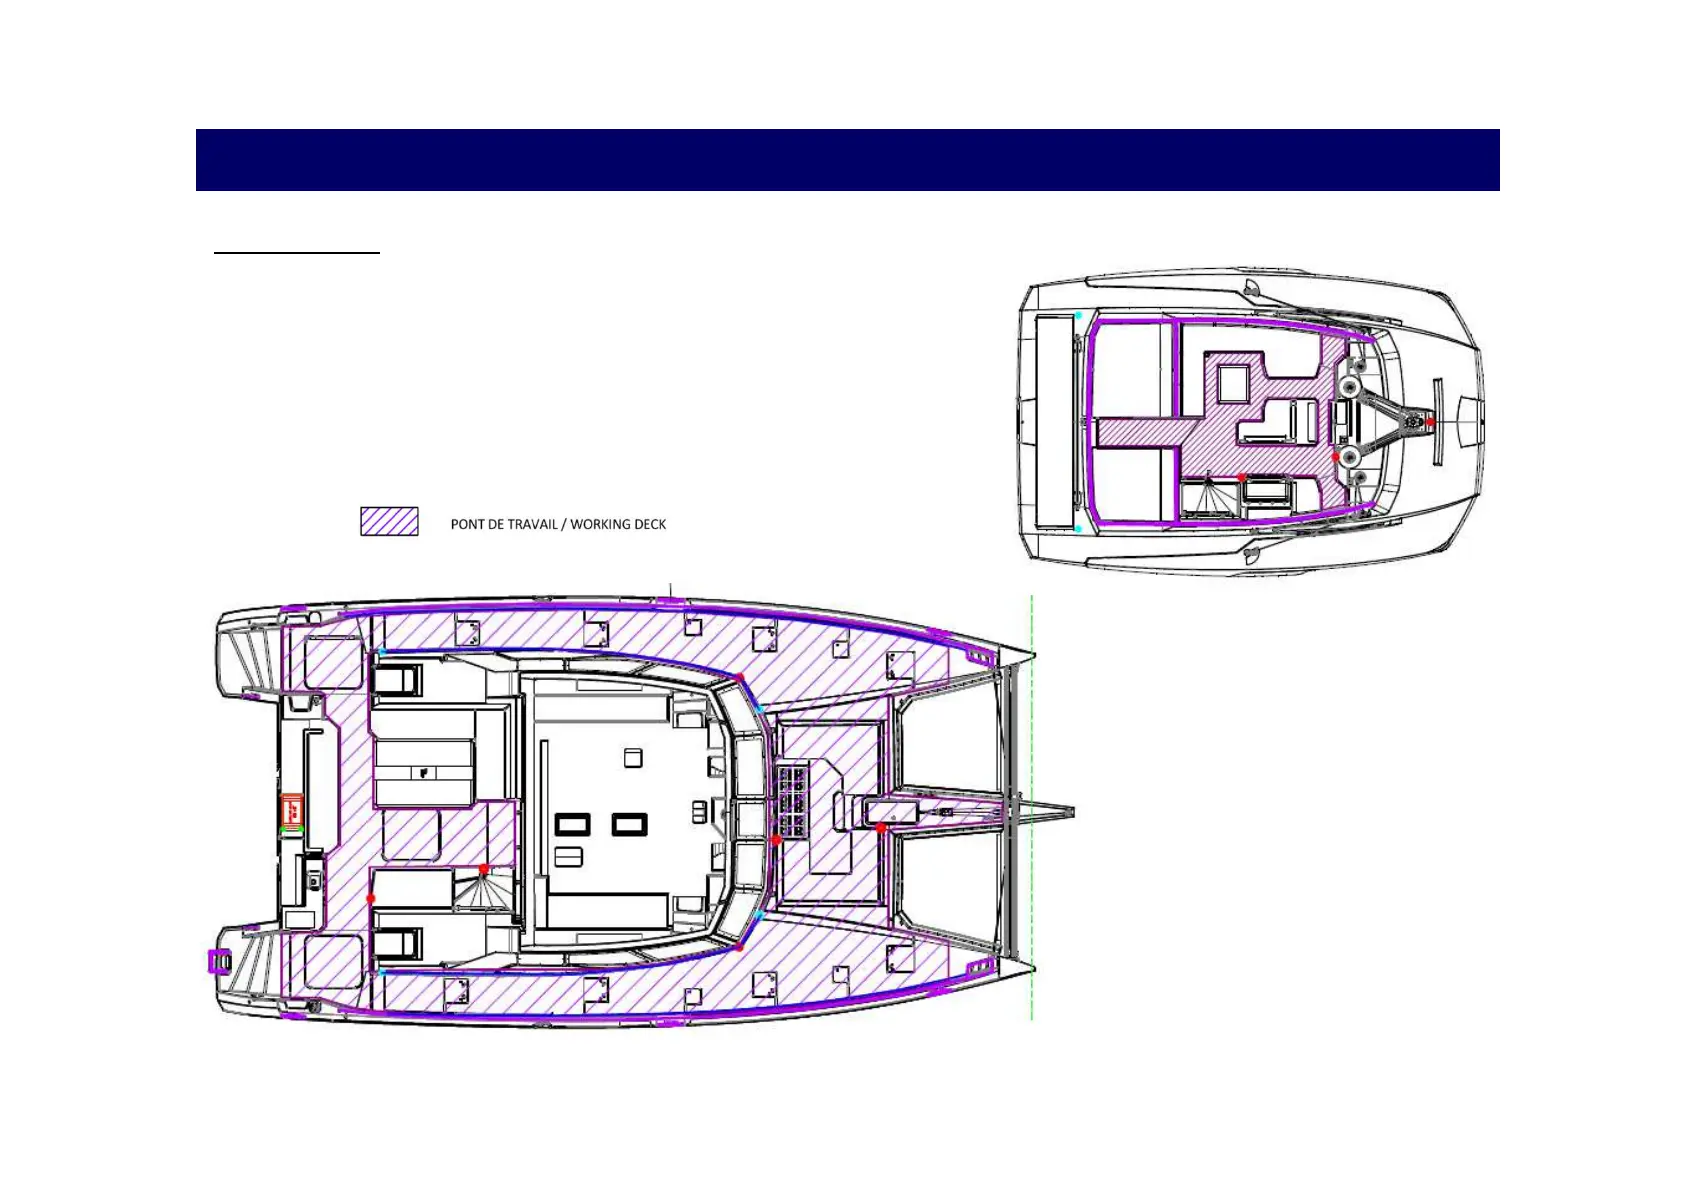Select the flybridge plan drawing

(x=1250, y=421)
